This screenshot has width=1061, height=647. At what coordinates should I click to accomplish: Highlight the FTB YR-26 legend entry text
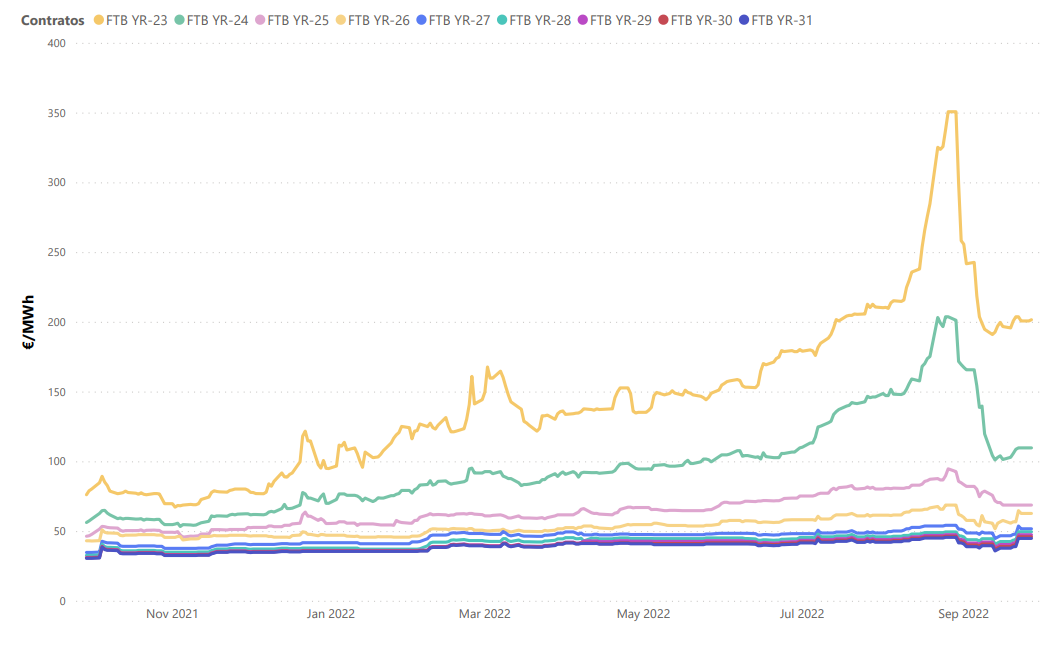(378, 20)
